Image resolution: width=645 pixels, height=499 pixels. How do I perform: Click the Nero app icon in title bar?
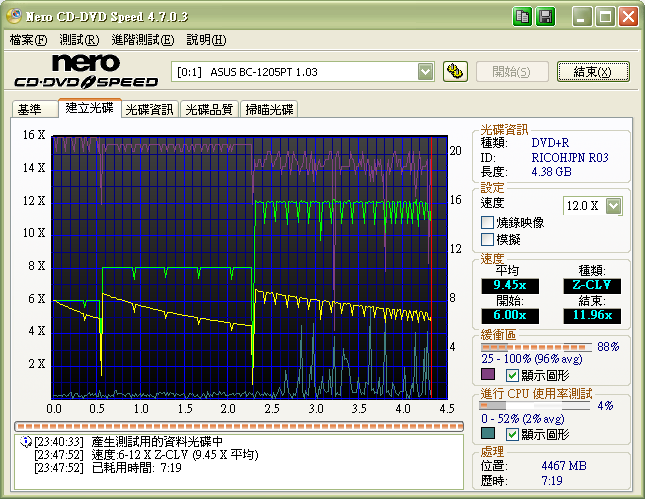pyautogui.click(x=14, y=16)
